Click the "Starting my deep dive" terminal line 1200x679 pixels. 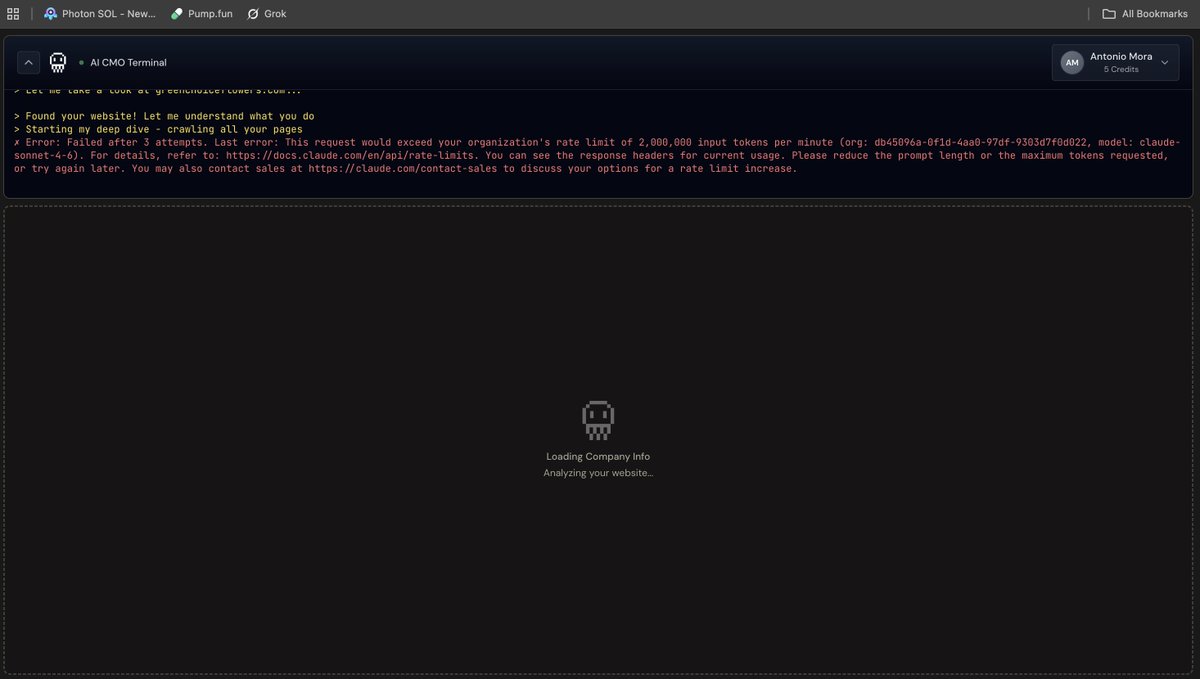click(x=158, y=129)
